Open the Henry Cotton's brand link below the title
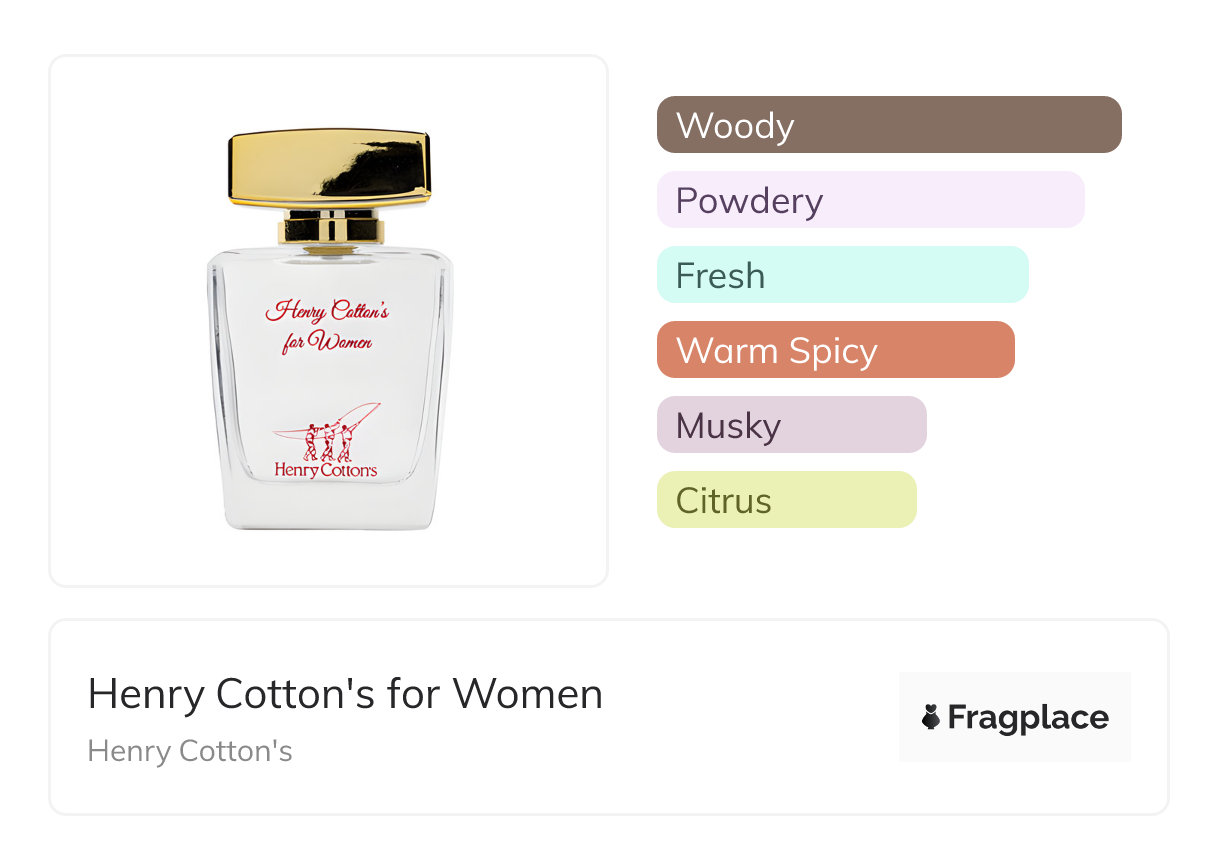Image resolution: width=1218 pixels, height=864 pixels. (190, 751)
